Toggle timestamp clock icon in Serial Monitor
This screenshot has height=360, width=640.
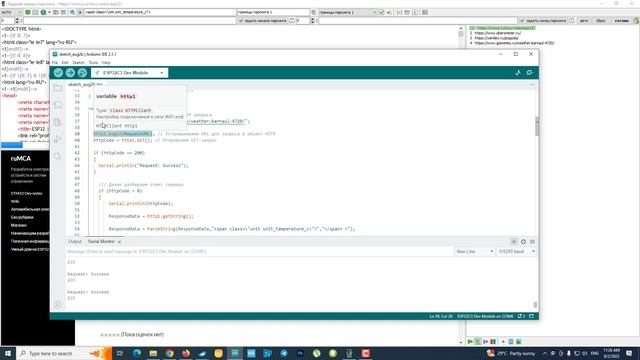point(523,242)
